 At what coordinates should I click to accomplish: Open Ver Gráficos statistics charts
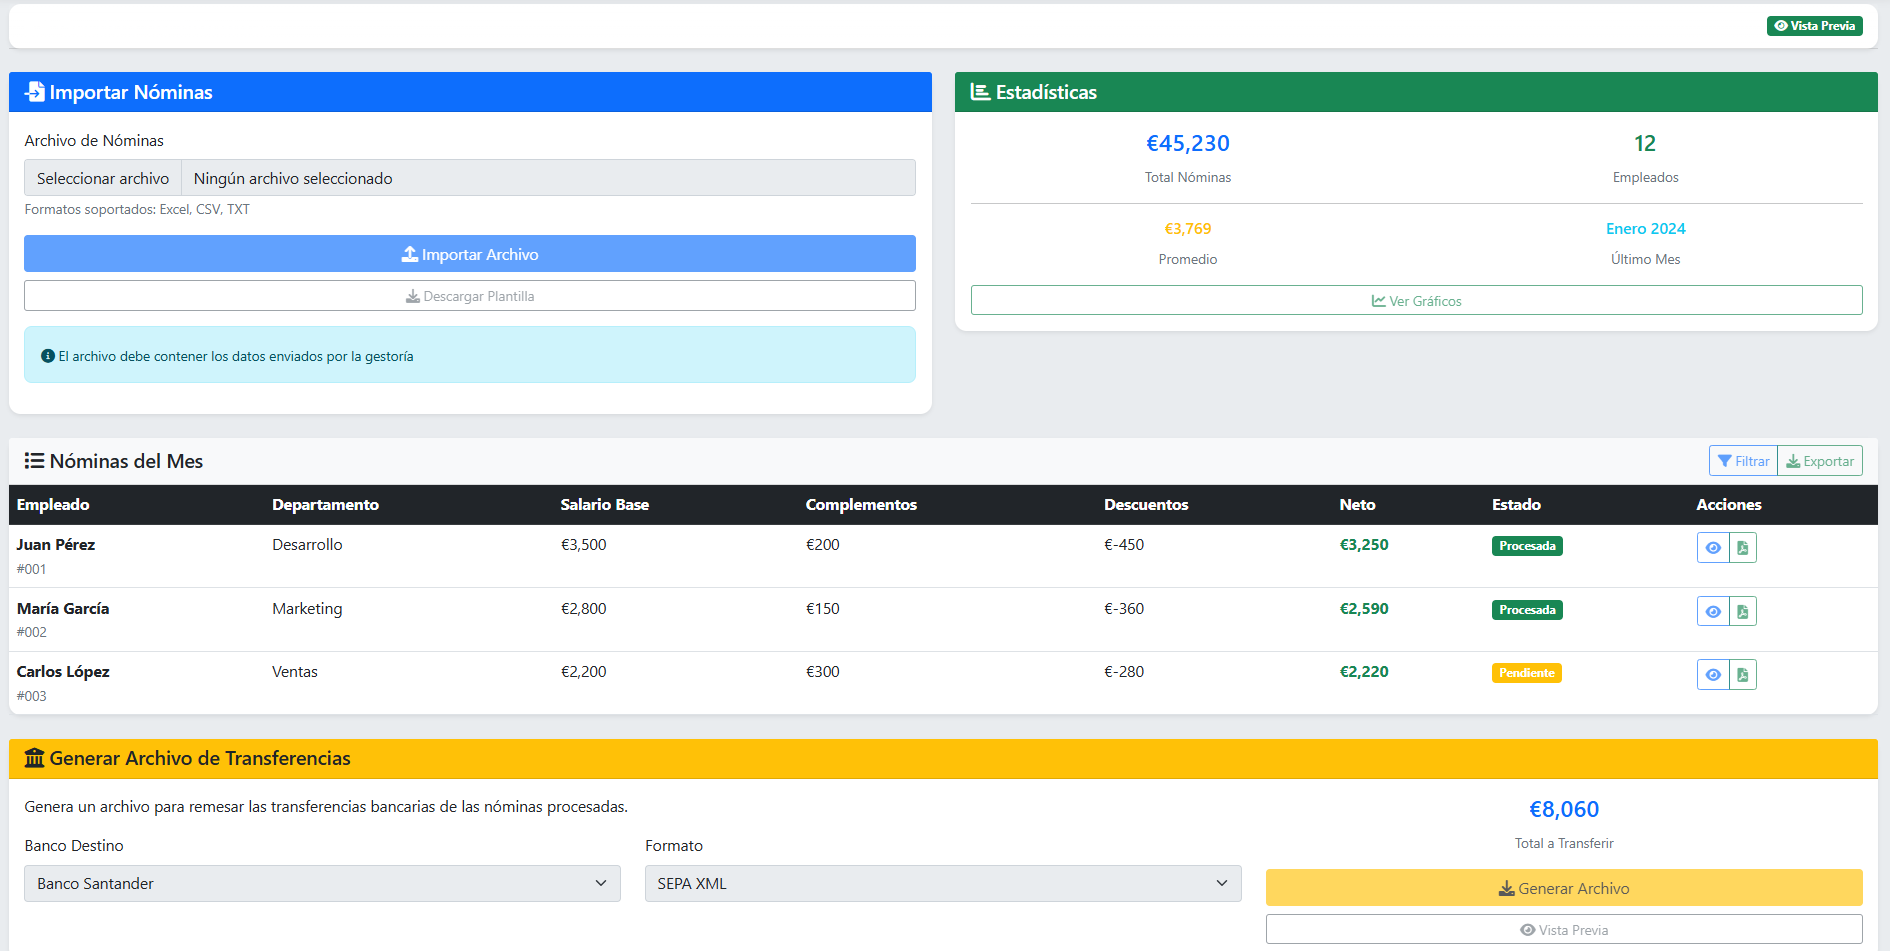(x=1416, y=301)
